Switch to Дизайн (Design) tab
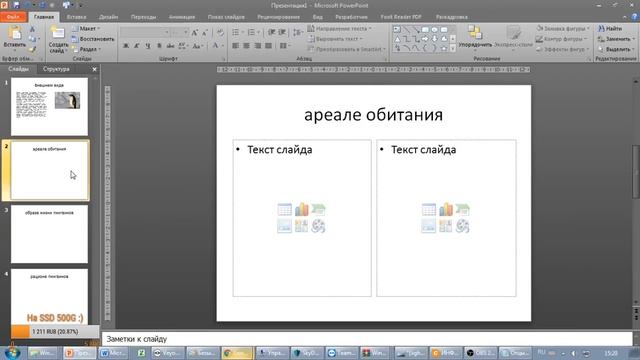Image resolution: width=640 pixels, height=360 pixels. pos(108,17)
